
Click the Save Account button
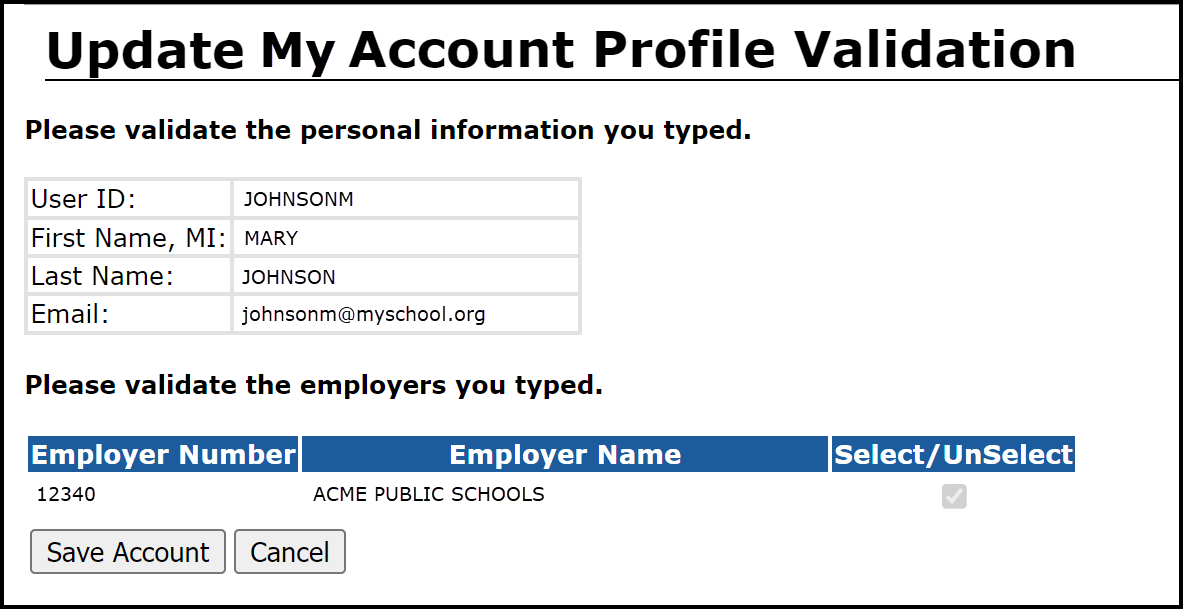(128, 552)
